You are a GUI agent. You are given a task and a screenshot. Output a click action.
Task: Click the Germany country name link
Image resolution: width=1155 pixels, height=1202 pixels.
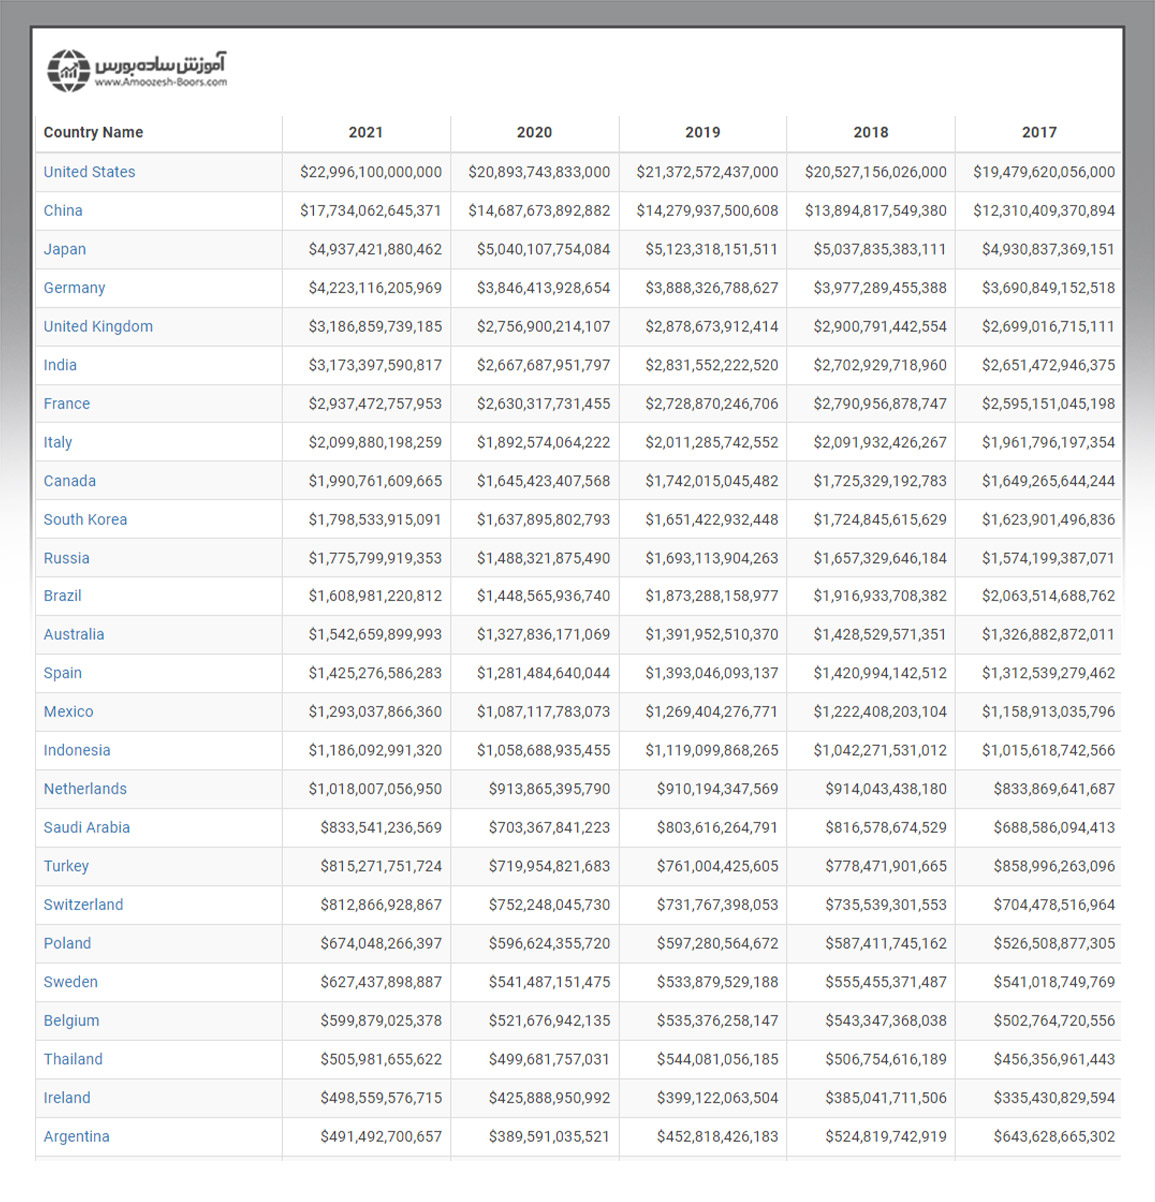(x=74, y=288)
